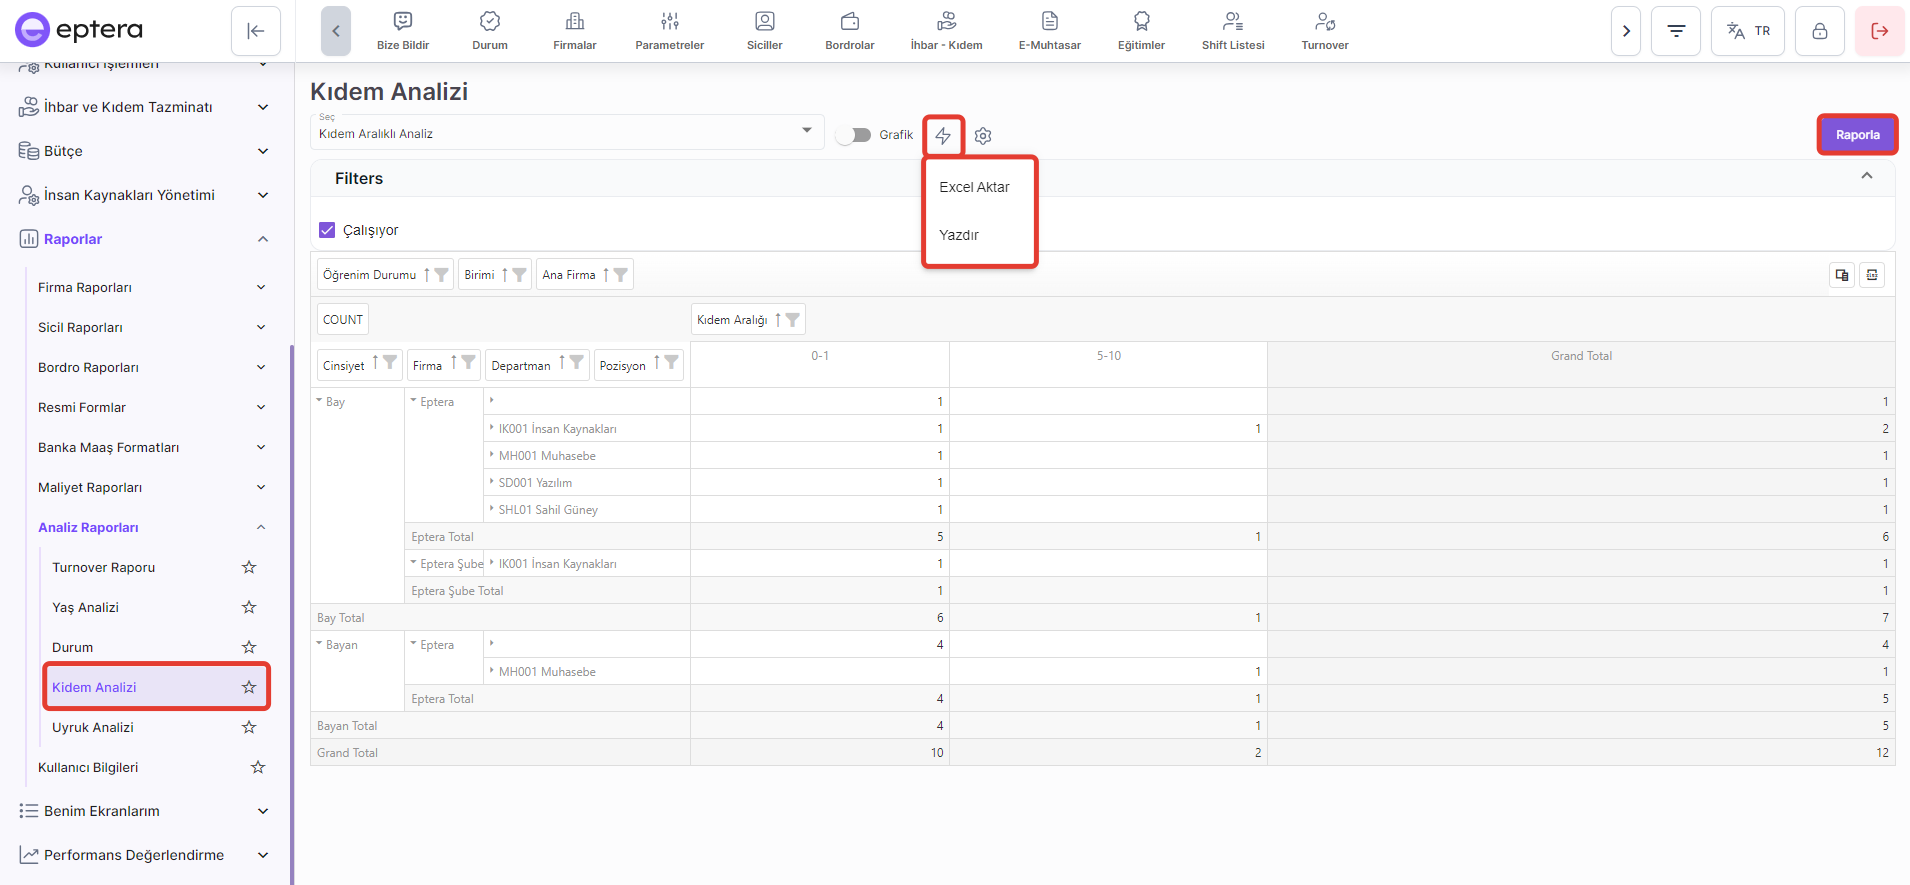The width and height of the screenshot is (1910, 885).
Task: Select Excel Aktar from the menu
Action: 974,187
